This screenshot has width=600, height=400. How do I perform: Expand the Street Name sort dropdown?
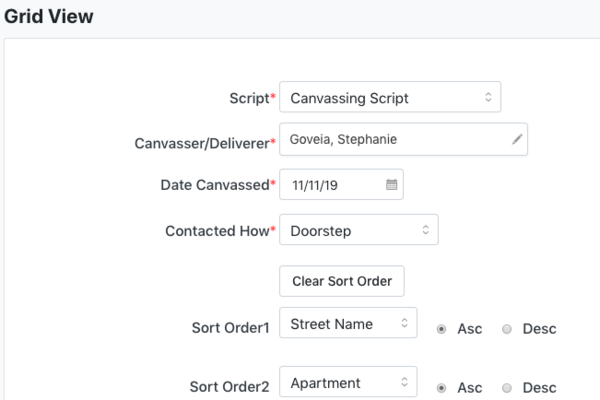348,323
